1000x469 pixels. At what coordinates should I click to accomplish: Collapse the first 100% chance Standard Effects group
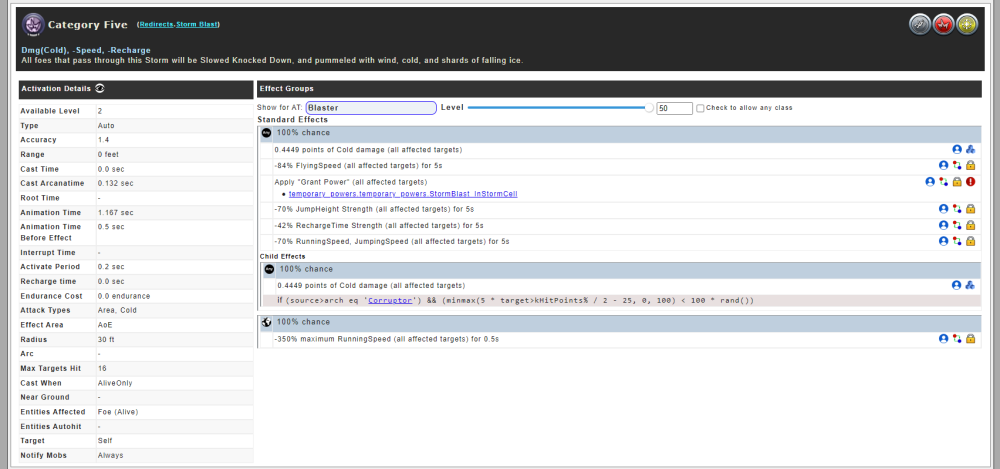coord(266,132)
